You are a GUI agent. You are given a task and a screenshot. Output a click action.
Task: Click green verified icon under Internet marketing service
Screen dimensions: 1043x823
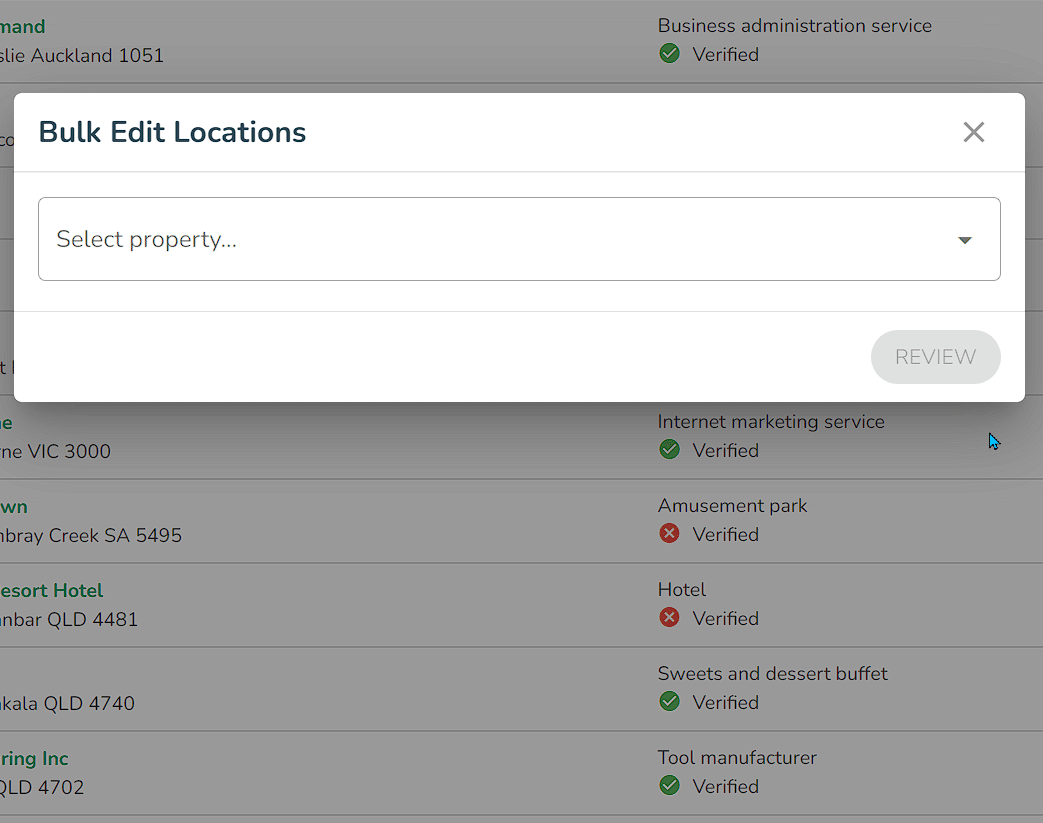point(669,450)
